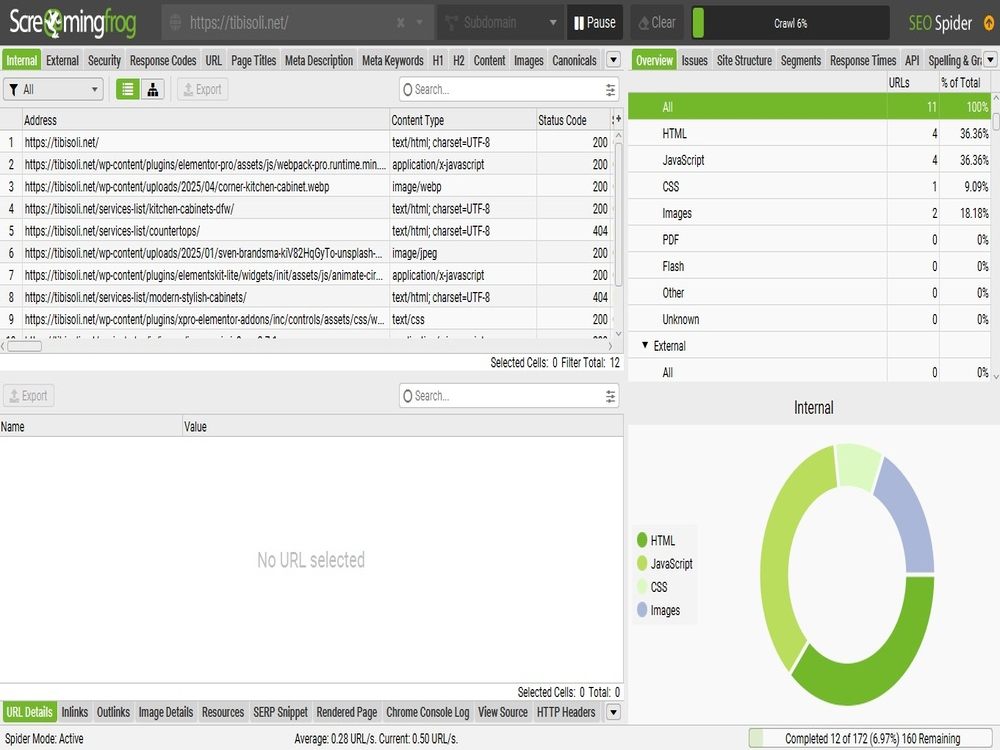This screenshot has height=750, width=1000.
Task: Click the Completed 12 of 172 progress bar
Action: pyautogui.click(x=872, y=739)
